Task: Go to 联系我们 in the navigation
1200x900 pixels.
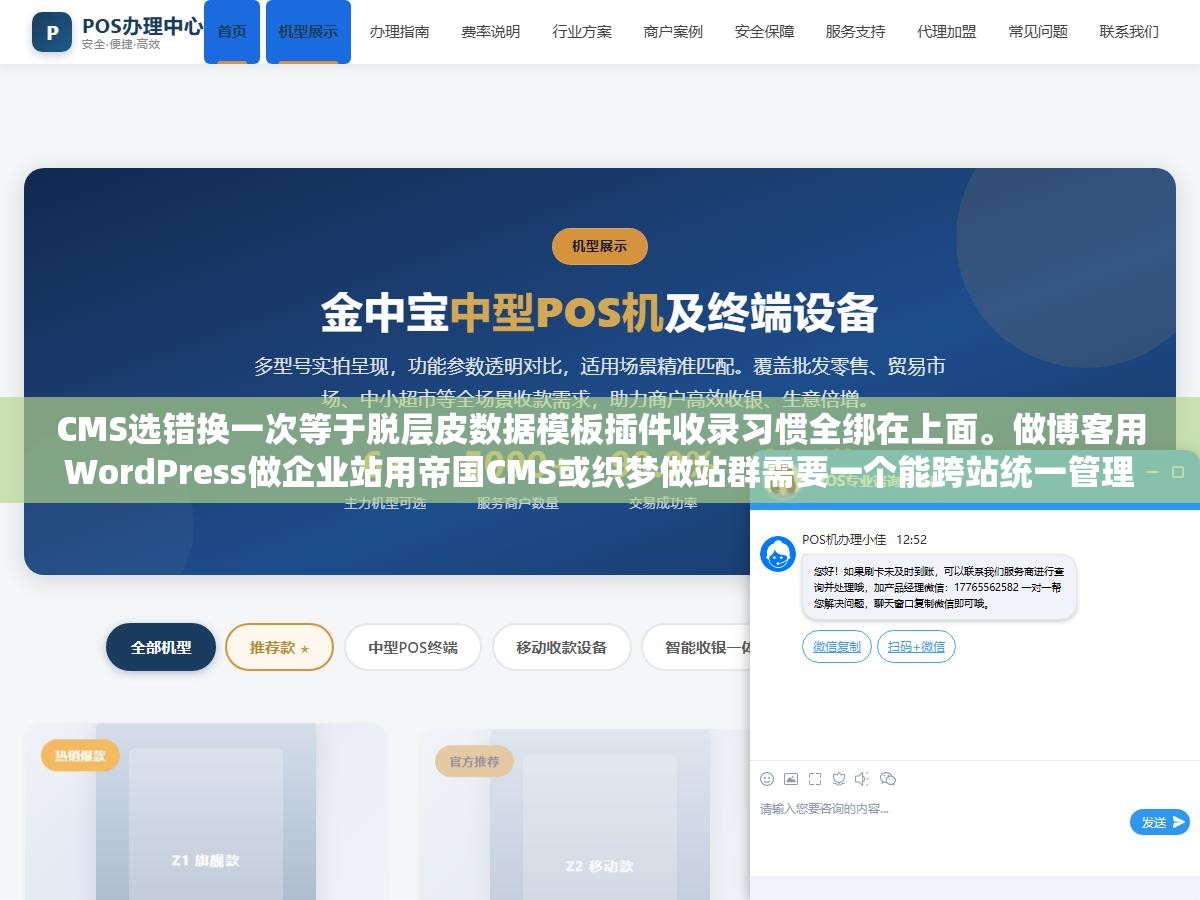Action: pos(1129,32)
